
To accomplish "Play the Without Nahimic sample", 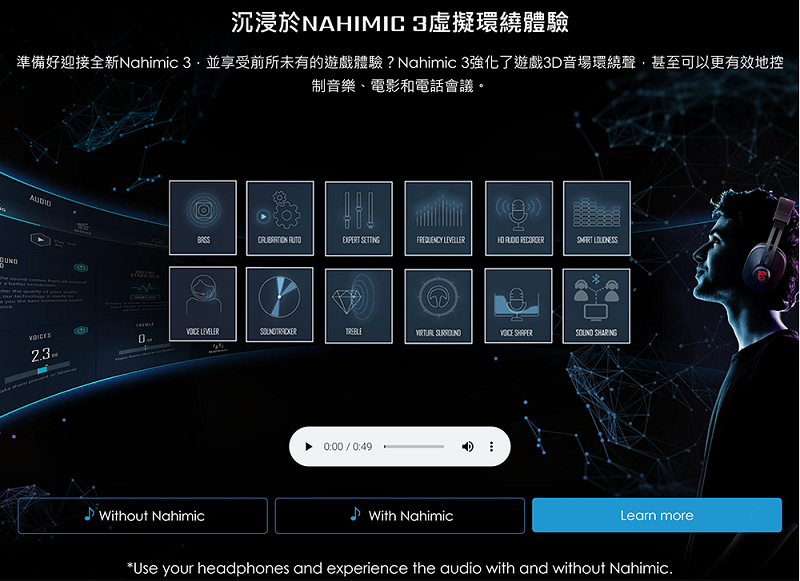I will 143,516.
